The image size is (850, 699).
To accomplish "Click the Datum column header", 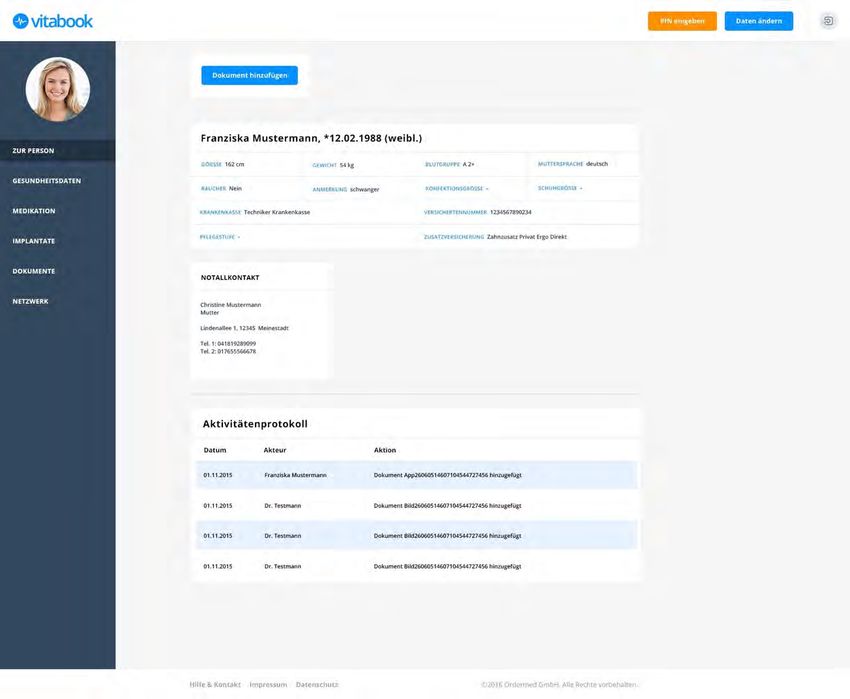I will 215,450.
